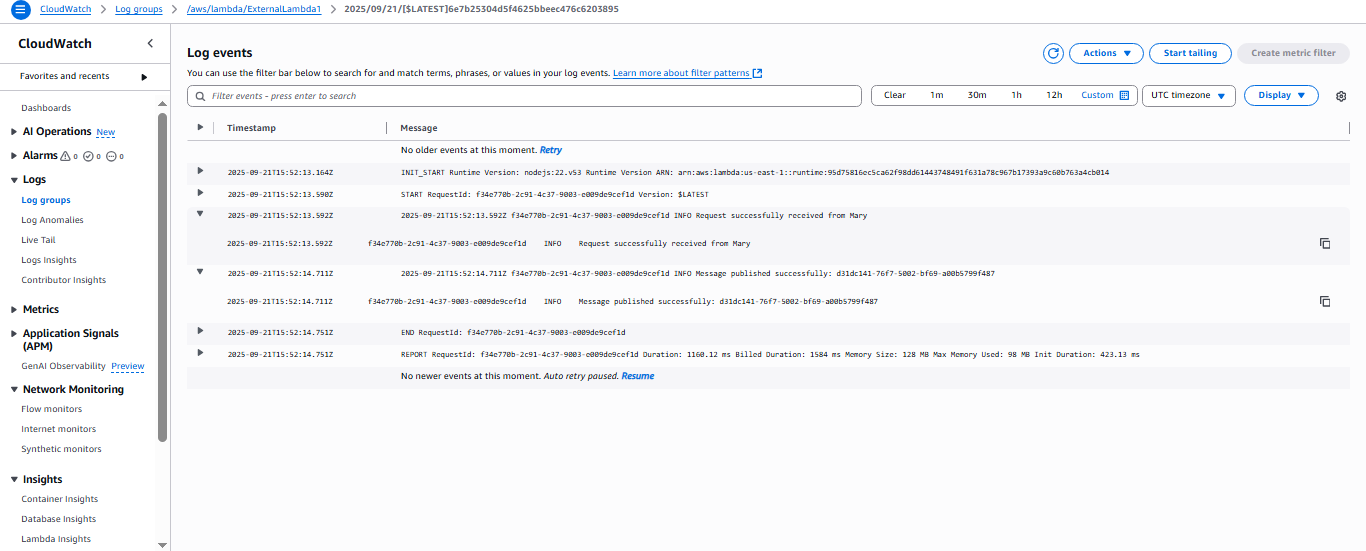Click the Create metric filter button
1366x551 pixels.
coord(1293,53)
